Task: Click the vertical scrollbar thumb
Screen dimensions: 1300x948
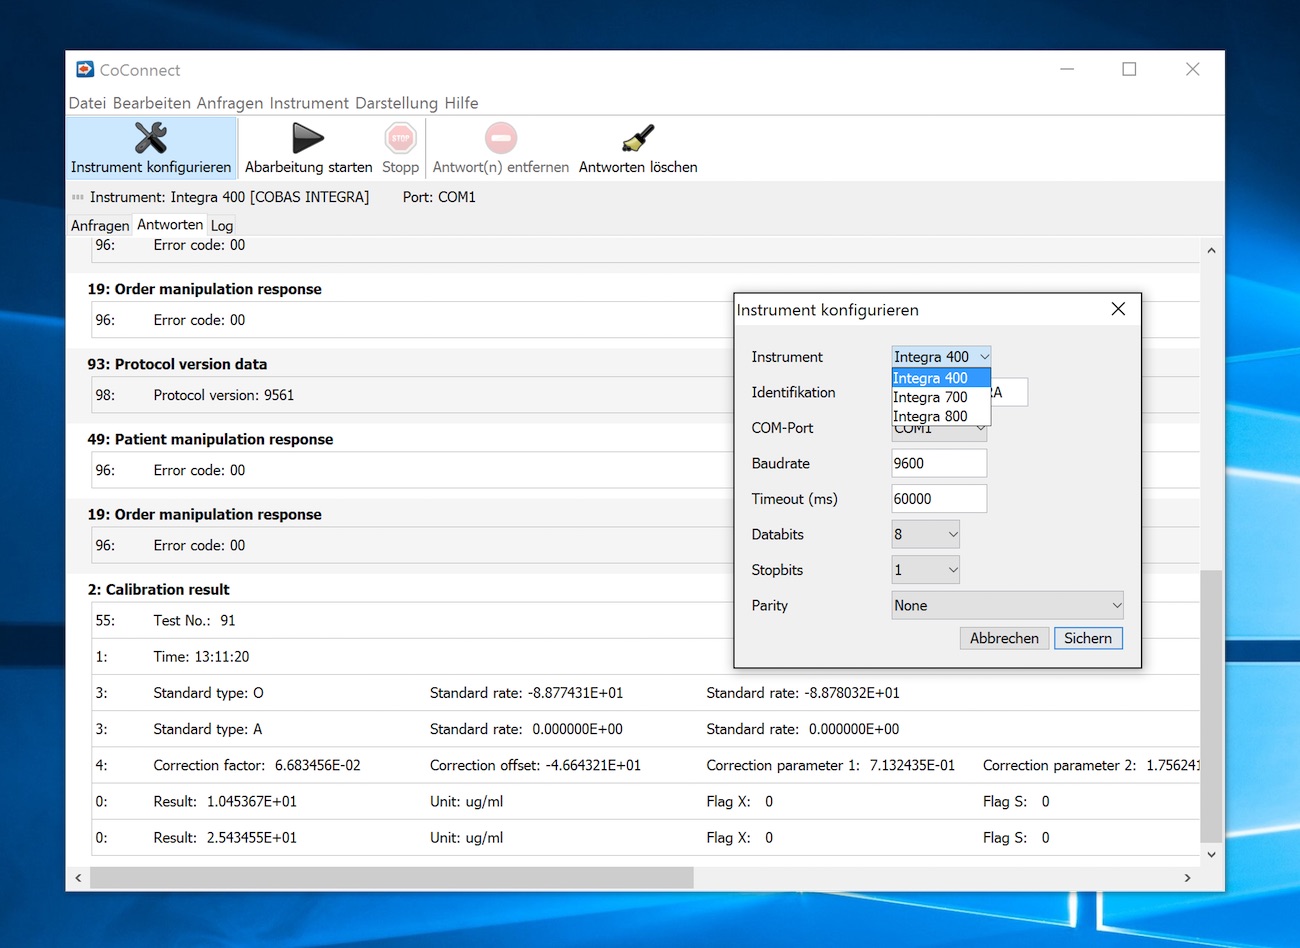Action: point(1211,706)
